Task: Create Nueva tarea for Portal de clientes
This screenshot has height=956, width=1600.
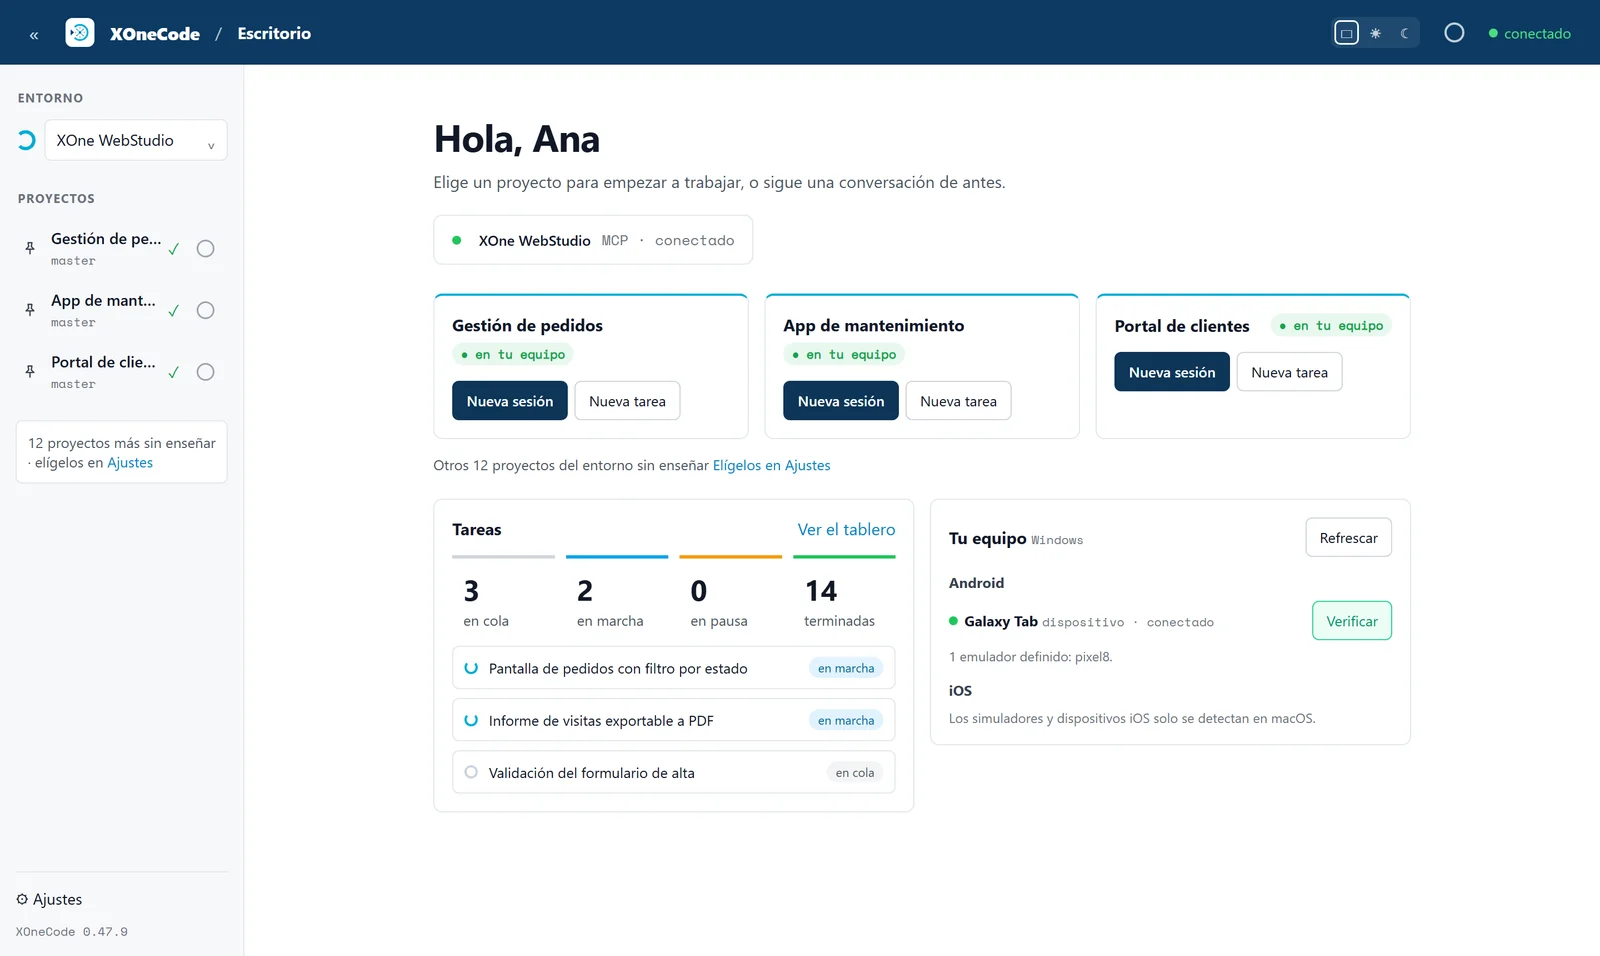Action: point(1289,372)
